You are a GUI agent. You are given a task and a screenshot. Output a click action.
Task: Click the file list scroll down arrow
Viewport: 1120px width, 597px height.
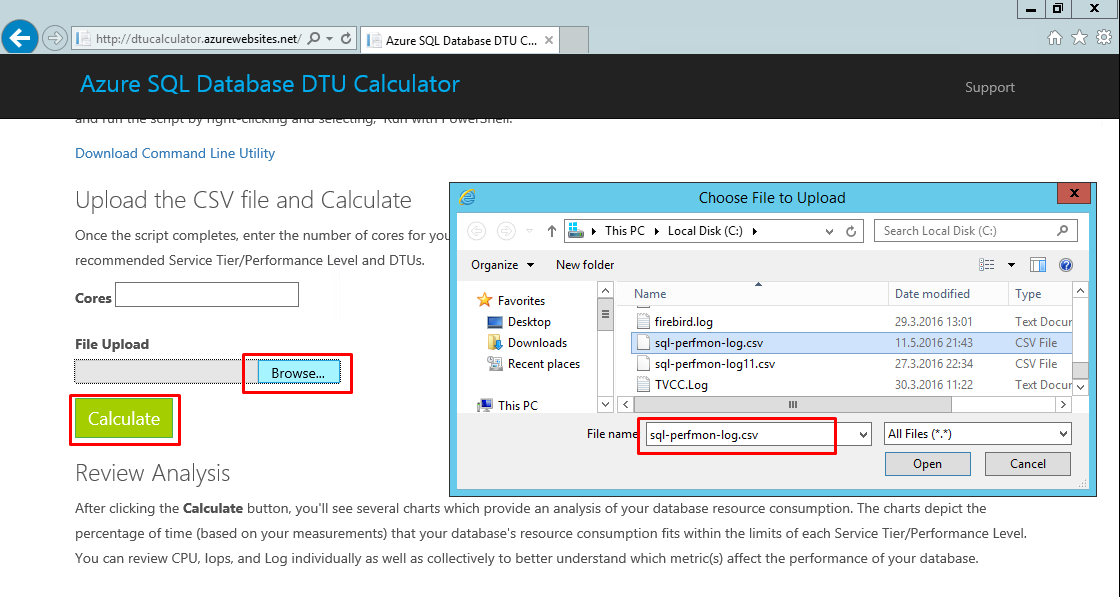1080,386
